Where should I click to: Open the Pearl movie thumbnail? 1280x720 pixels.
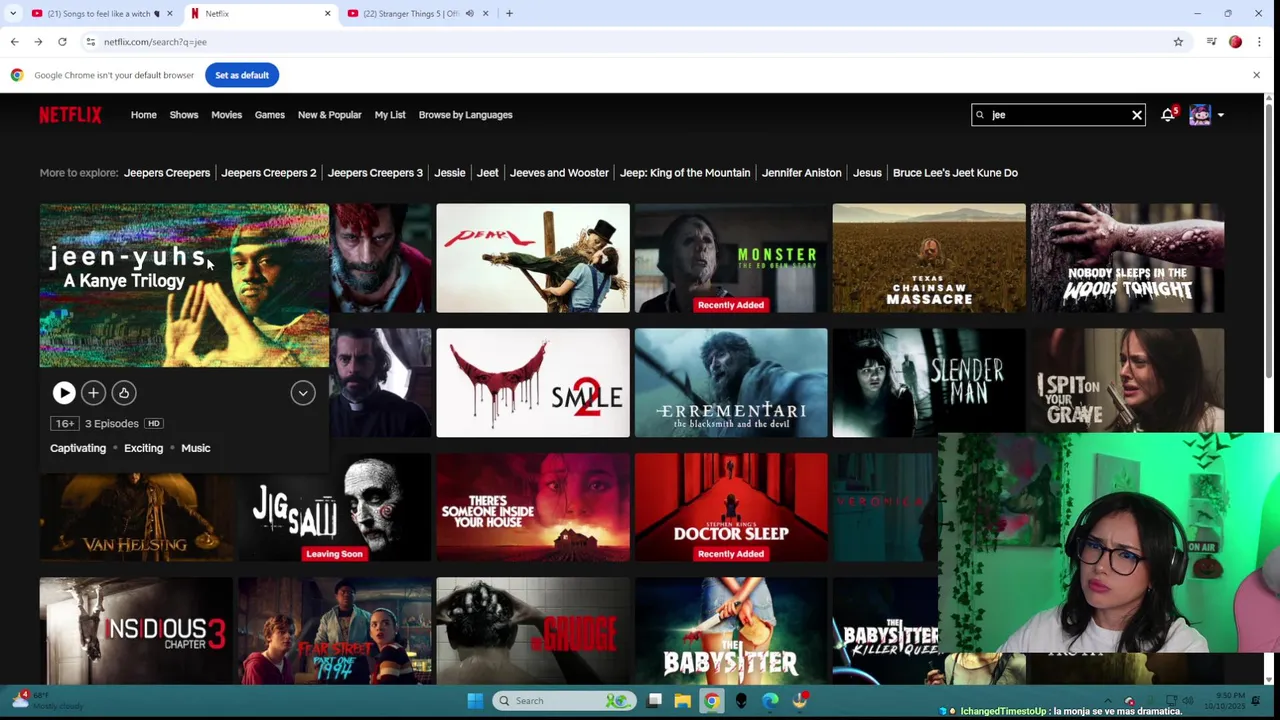(533, 258)
